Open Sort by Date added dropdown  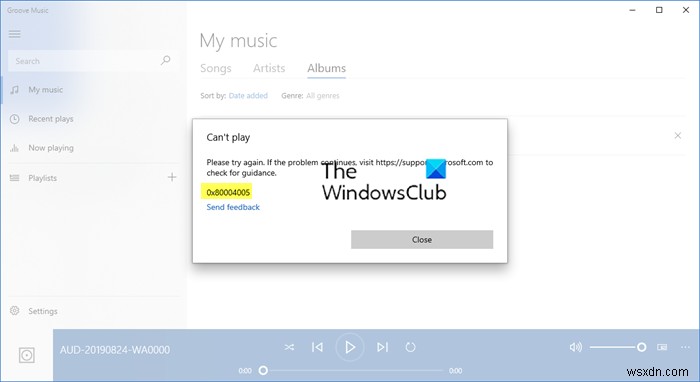248,96
